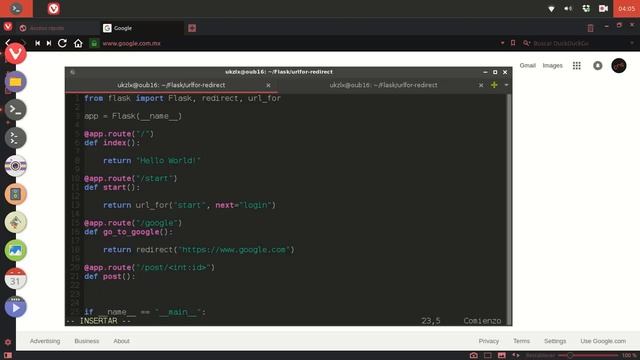Open the yellow files app in dock
Viewport: 640px width, 360px height.
(16, 82)
